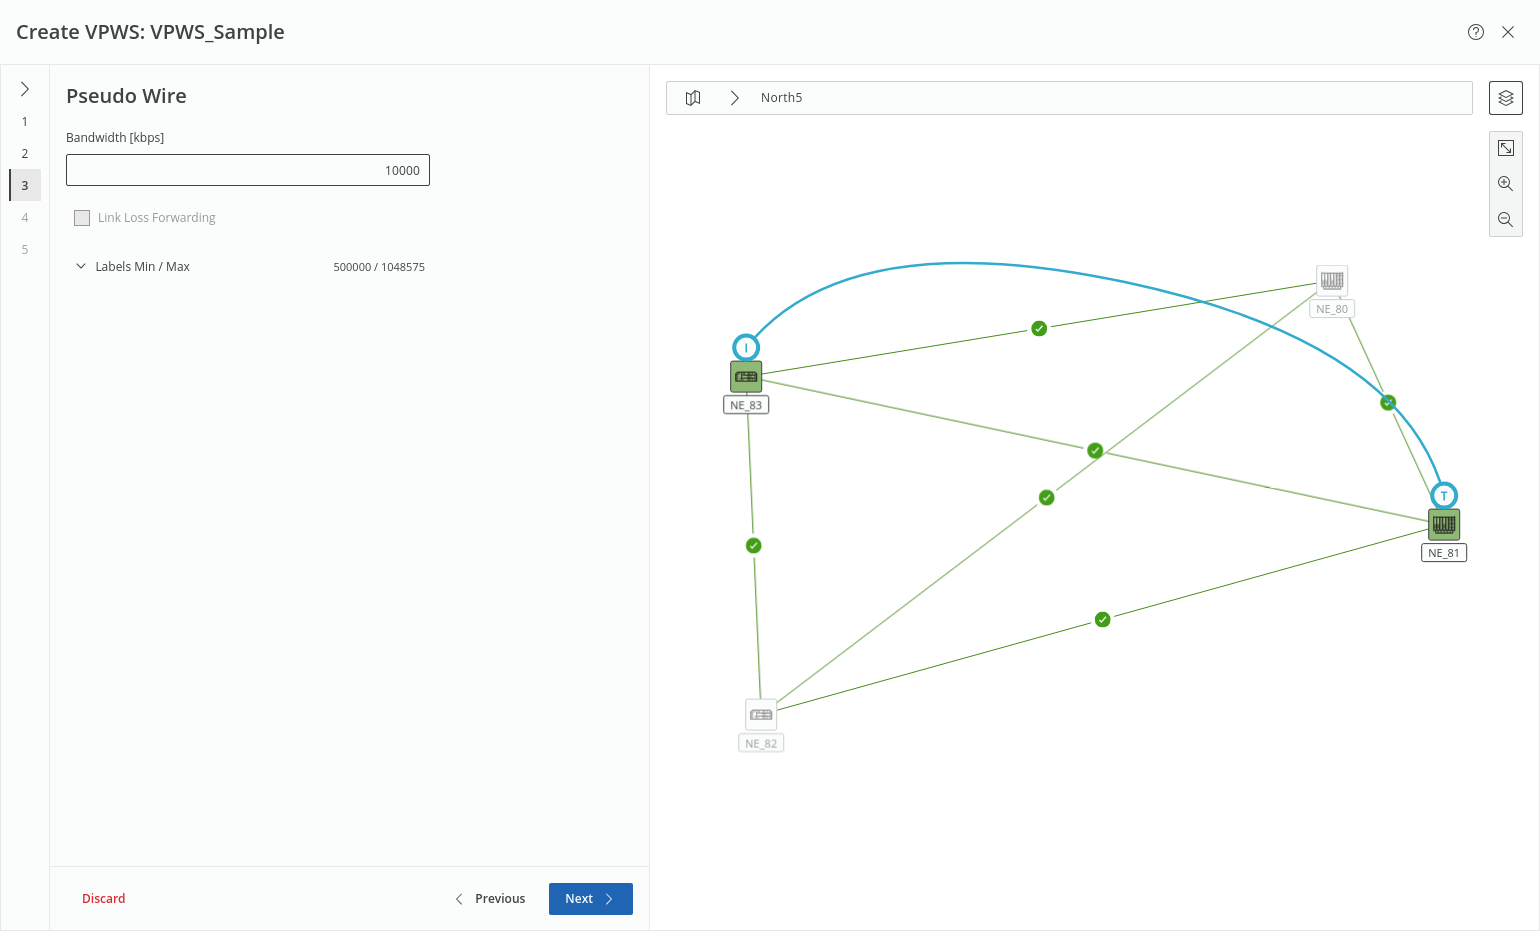Click the Previous button
Image resolution: width=1540 pixels, height=931 pixels.
(490, 899)
